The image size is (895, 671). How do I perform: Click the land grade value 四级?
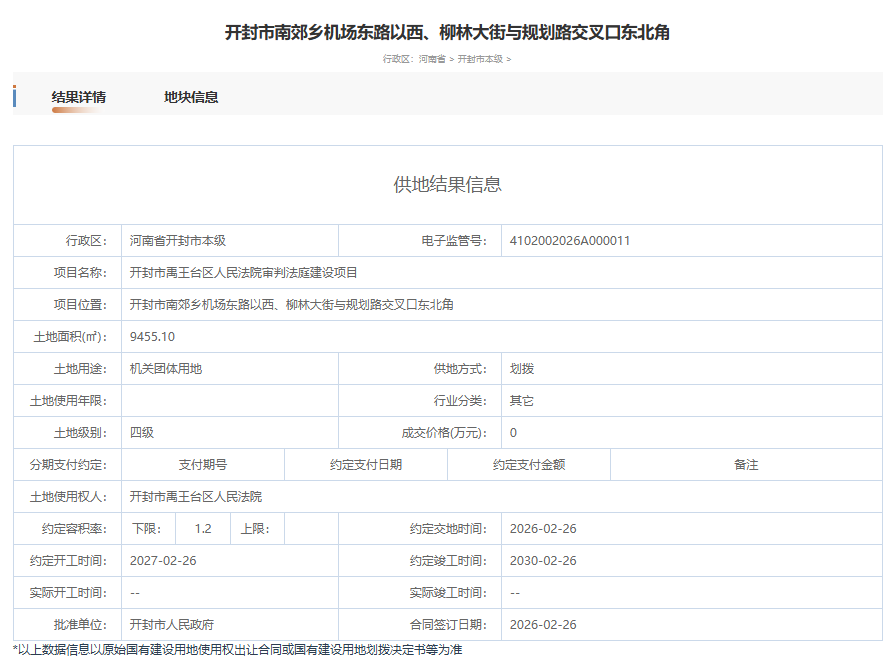click(142, 433)
